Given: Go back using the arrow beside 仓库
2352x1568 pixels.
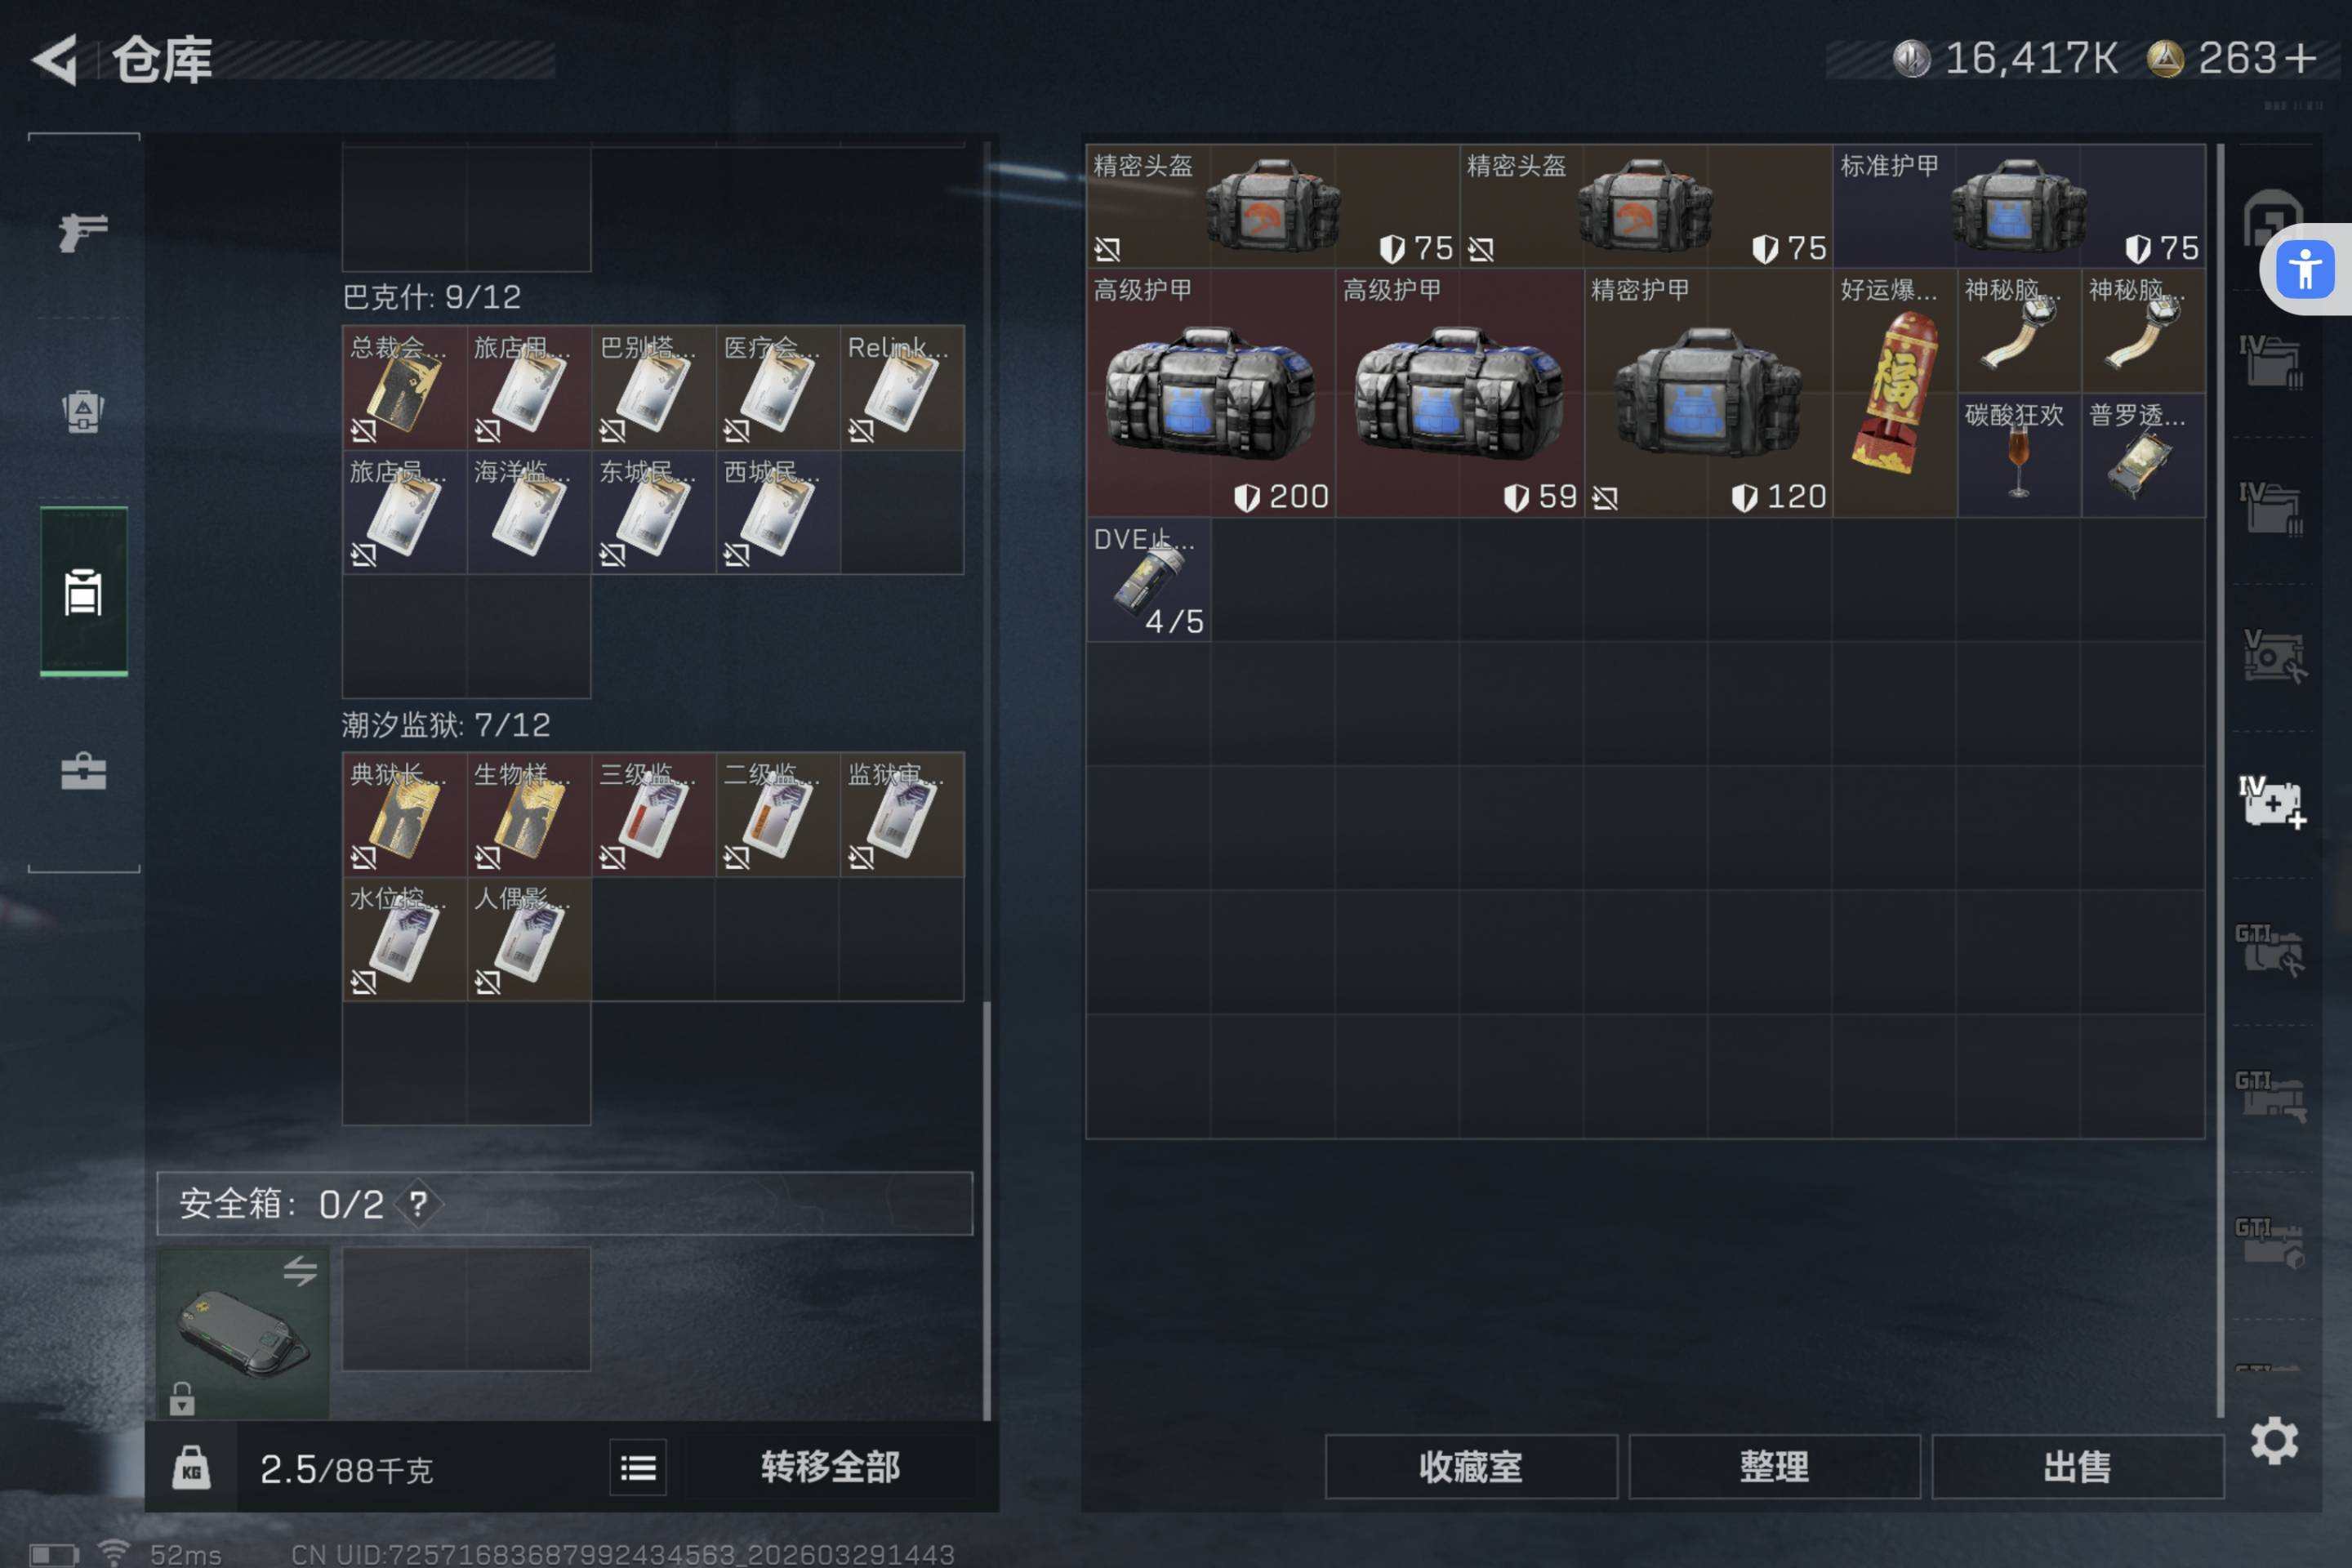Looking at the screenshot, I should point(55,60).
